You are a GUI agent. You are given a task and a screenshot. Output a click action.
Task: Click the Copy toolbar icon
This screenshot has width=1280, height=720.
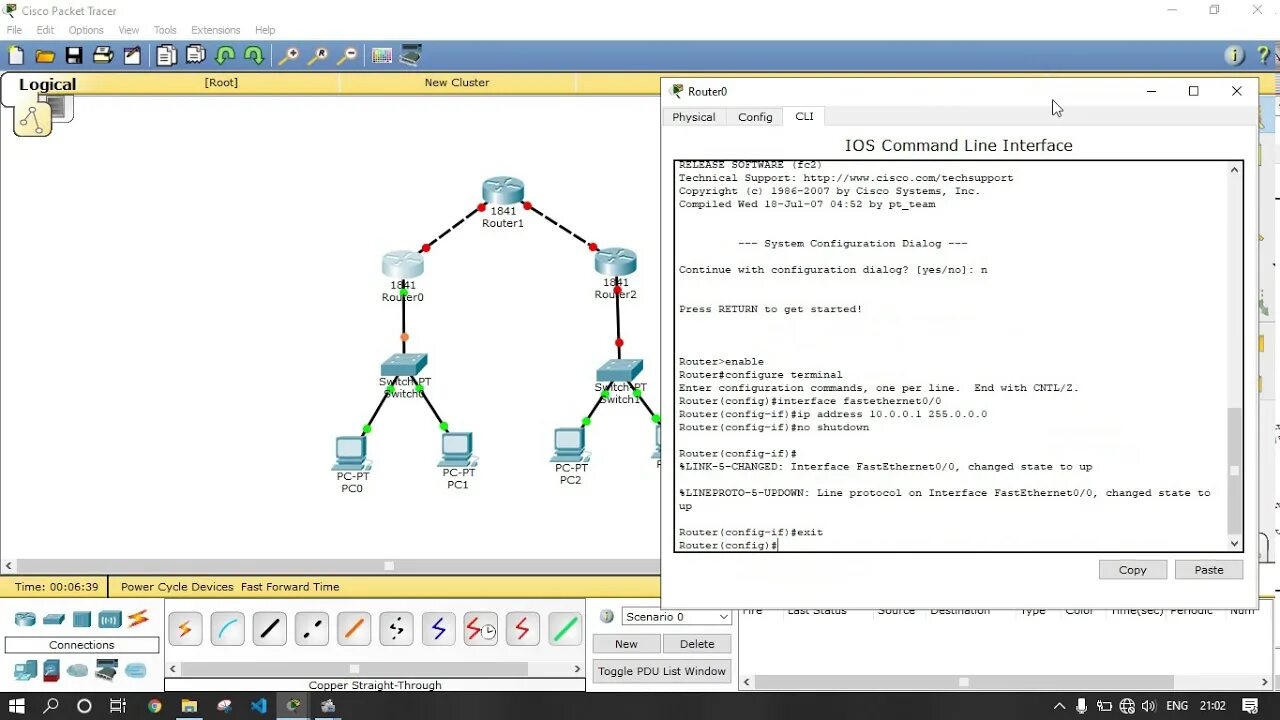point(166,56)
